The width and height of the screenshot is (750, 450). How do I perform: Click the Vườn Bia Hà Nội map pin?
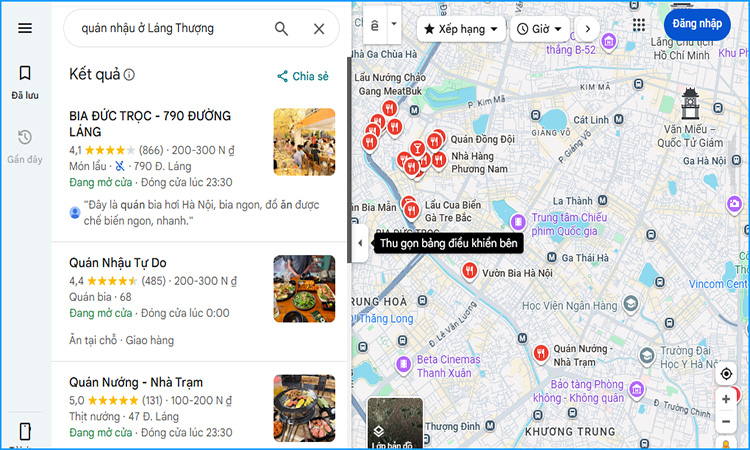(x=469, y=271)
